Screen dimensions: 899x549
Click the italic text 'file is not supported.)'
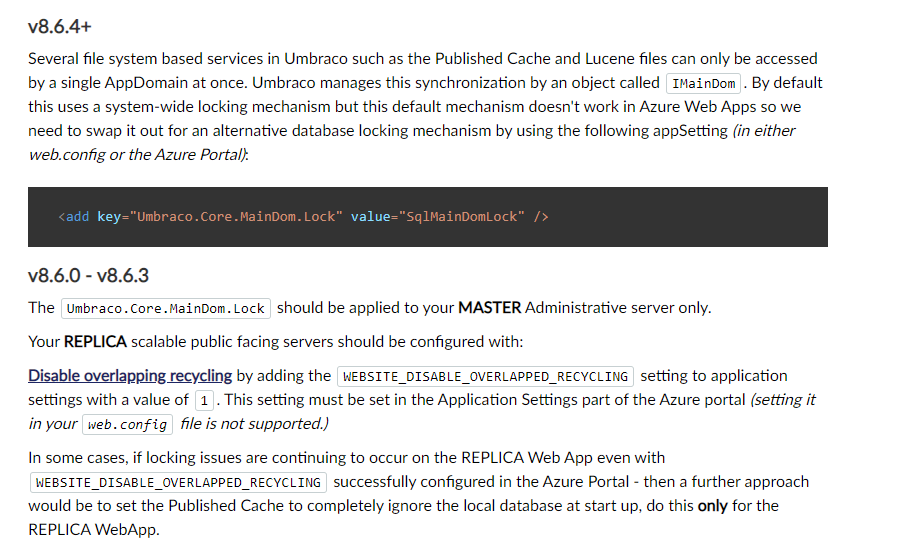[254, 424]
